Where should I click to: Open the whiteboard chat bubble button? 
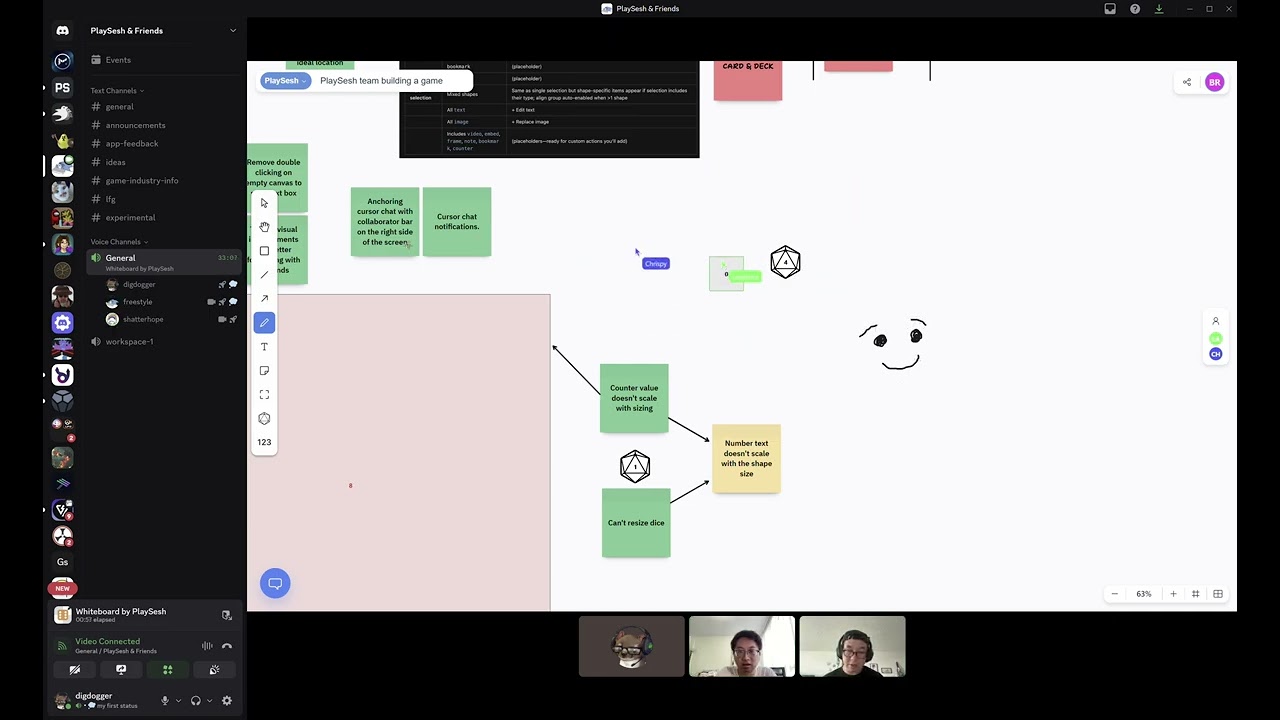pyautogui.click(x=275, y=583)
